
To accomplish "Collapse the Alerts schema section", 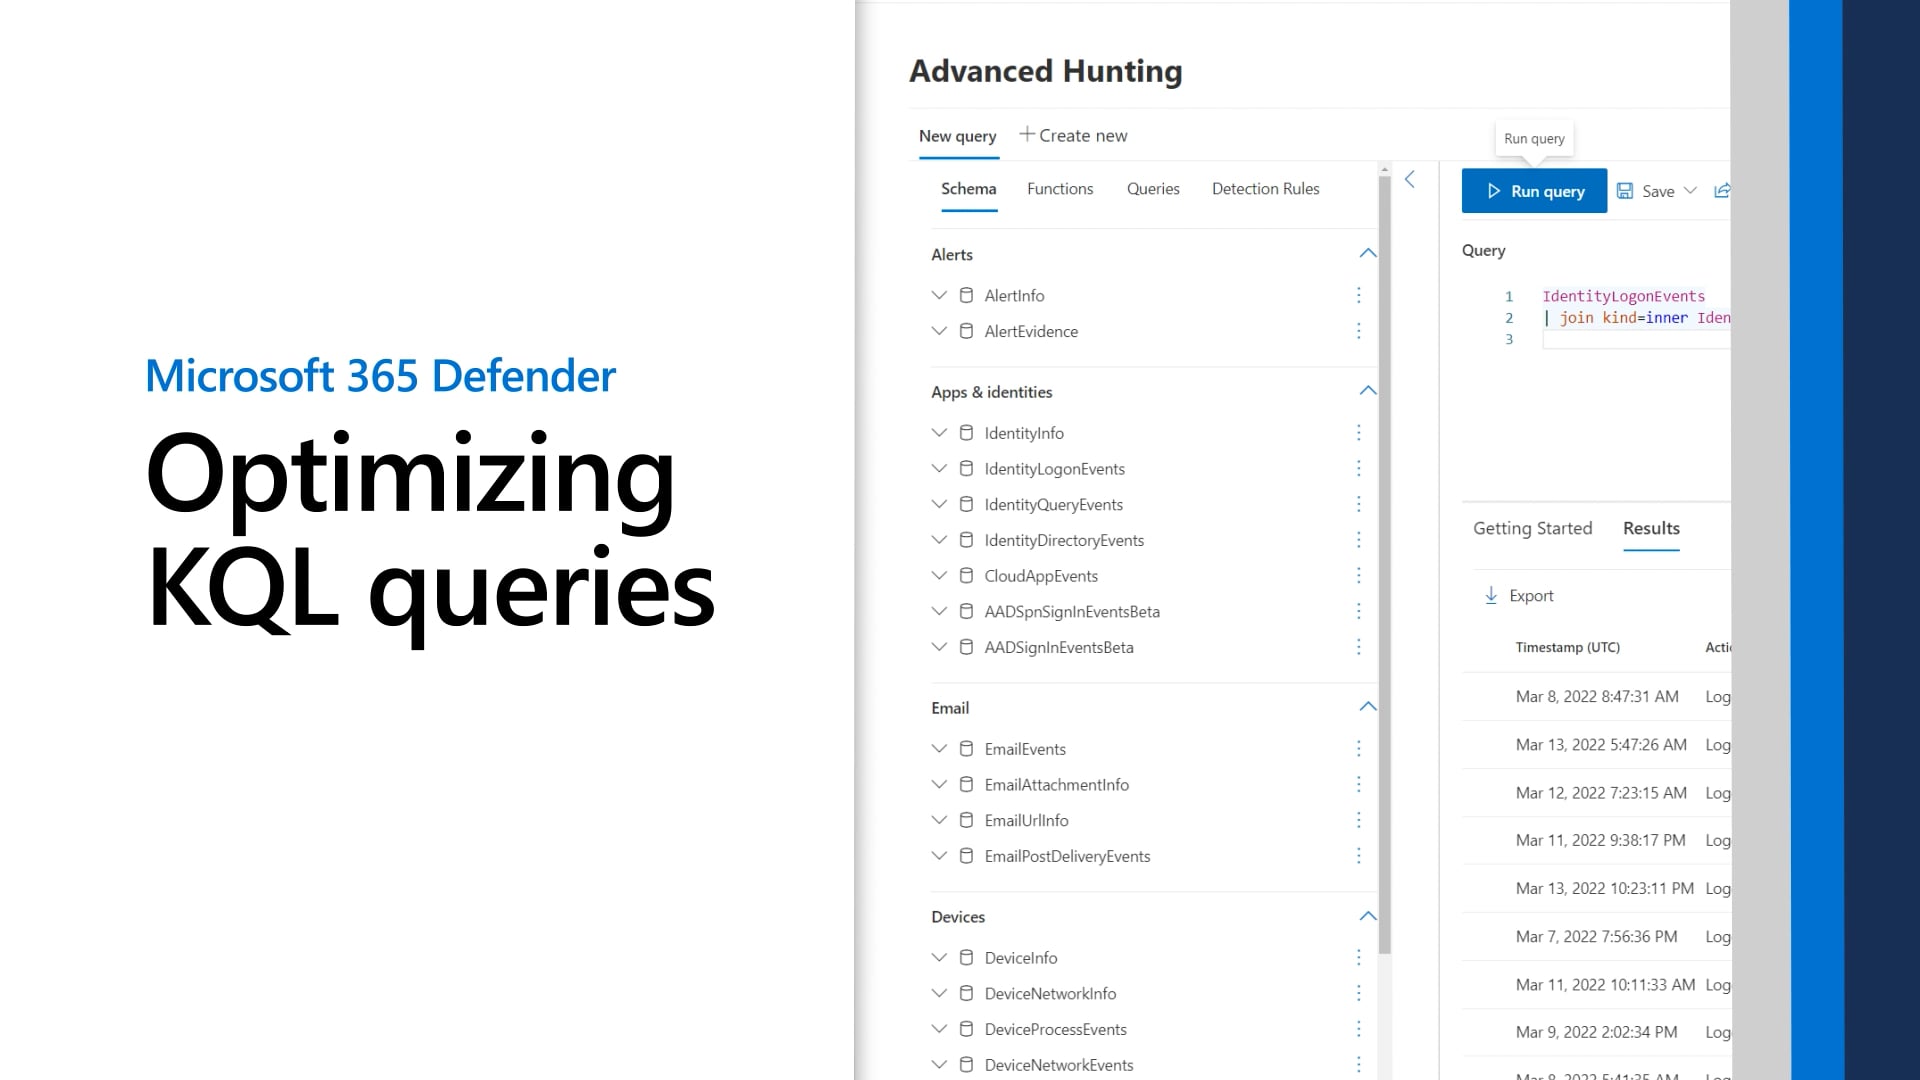I will (1367, 254).
